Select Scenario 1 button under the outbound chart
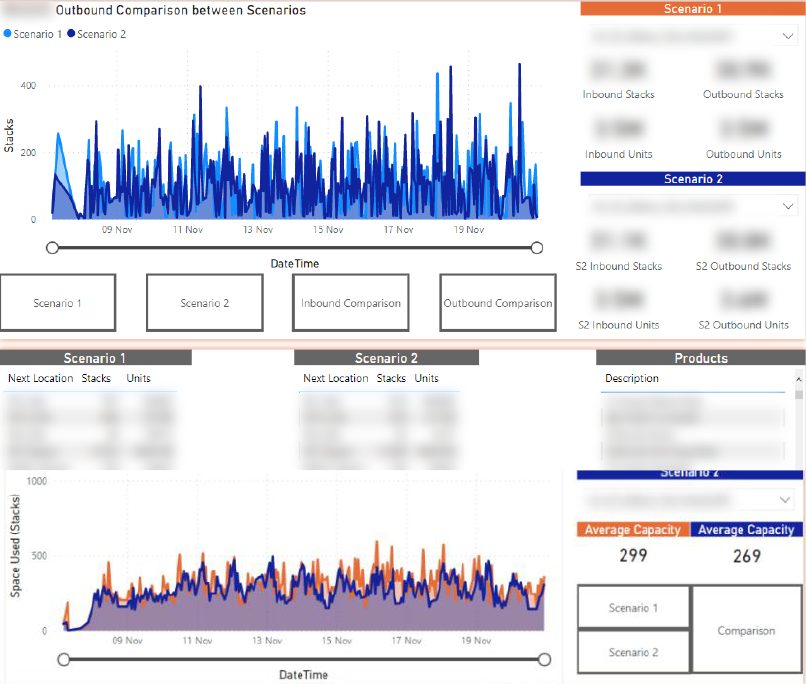This screenshot has height=684, width=806. 58,303
